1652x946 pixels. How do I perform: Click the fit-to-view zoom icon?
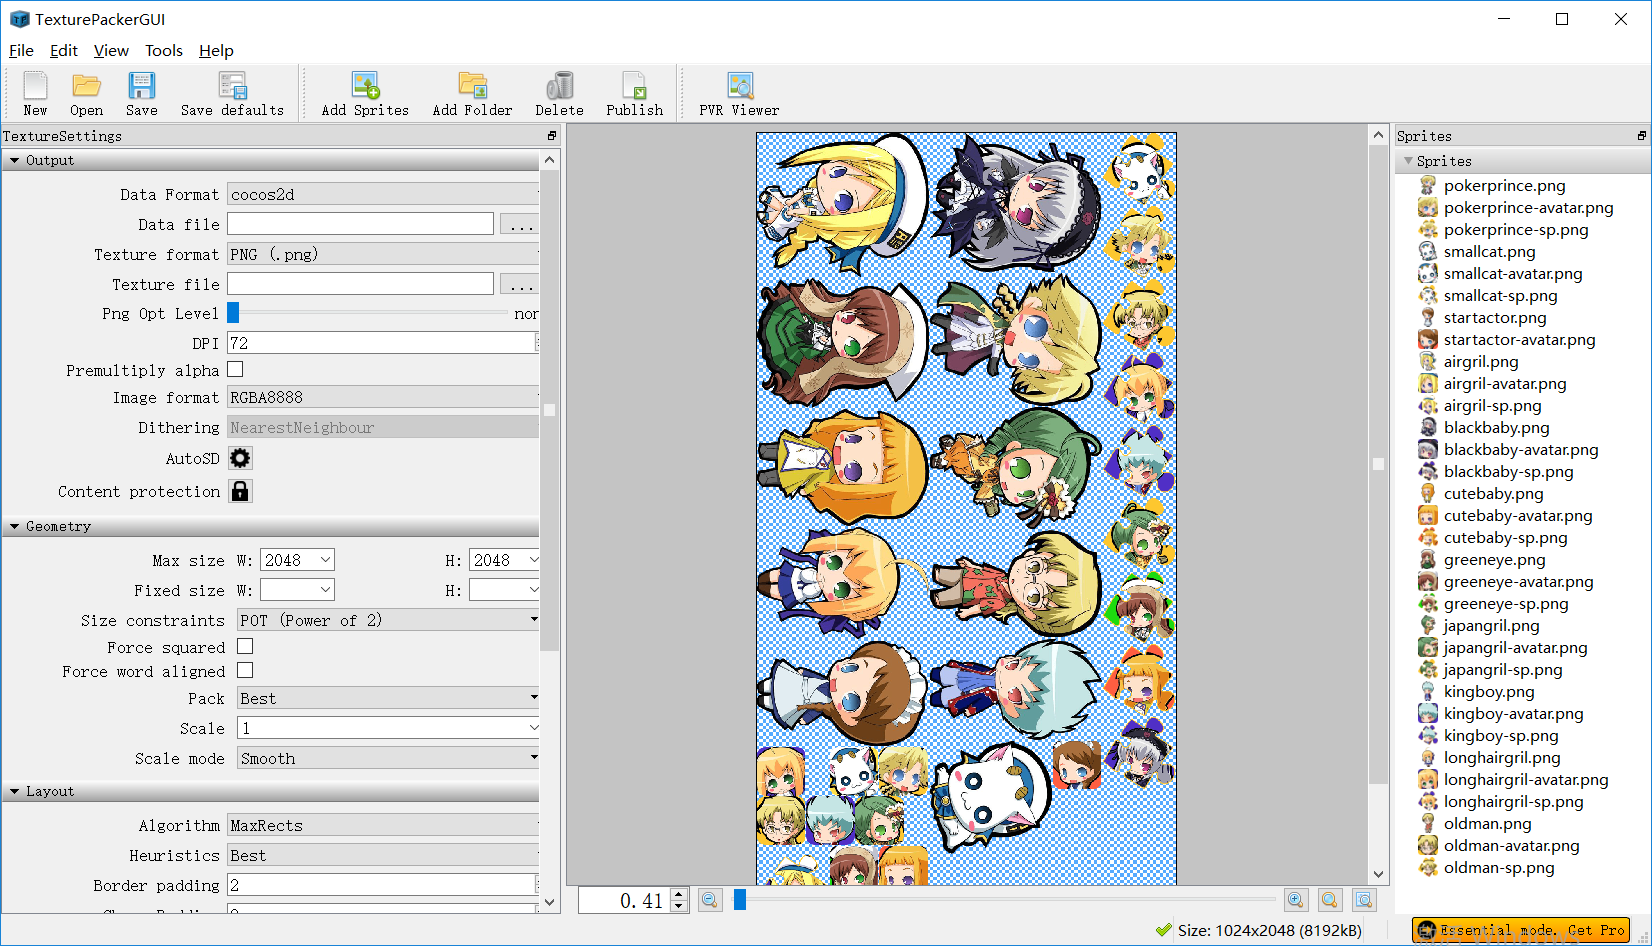(1364, 900)
